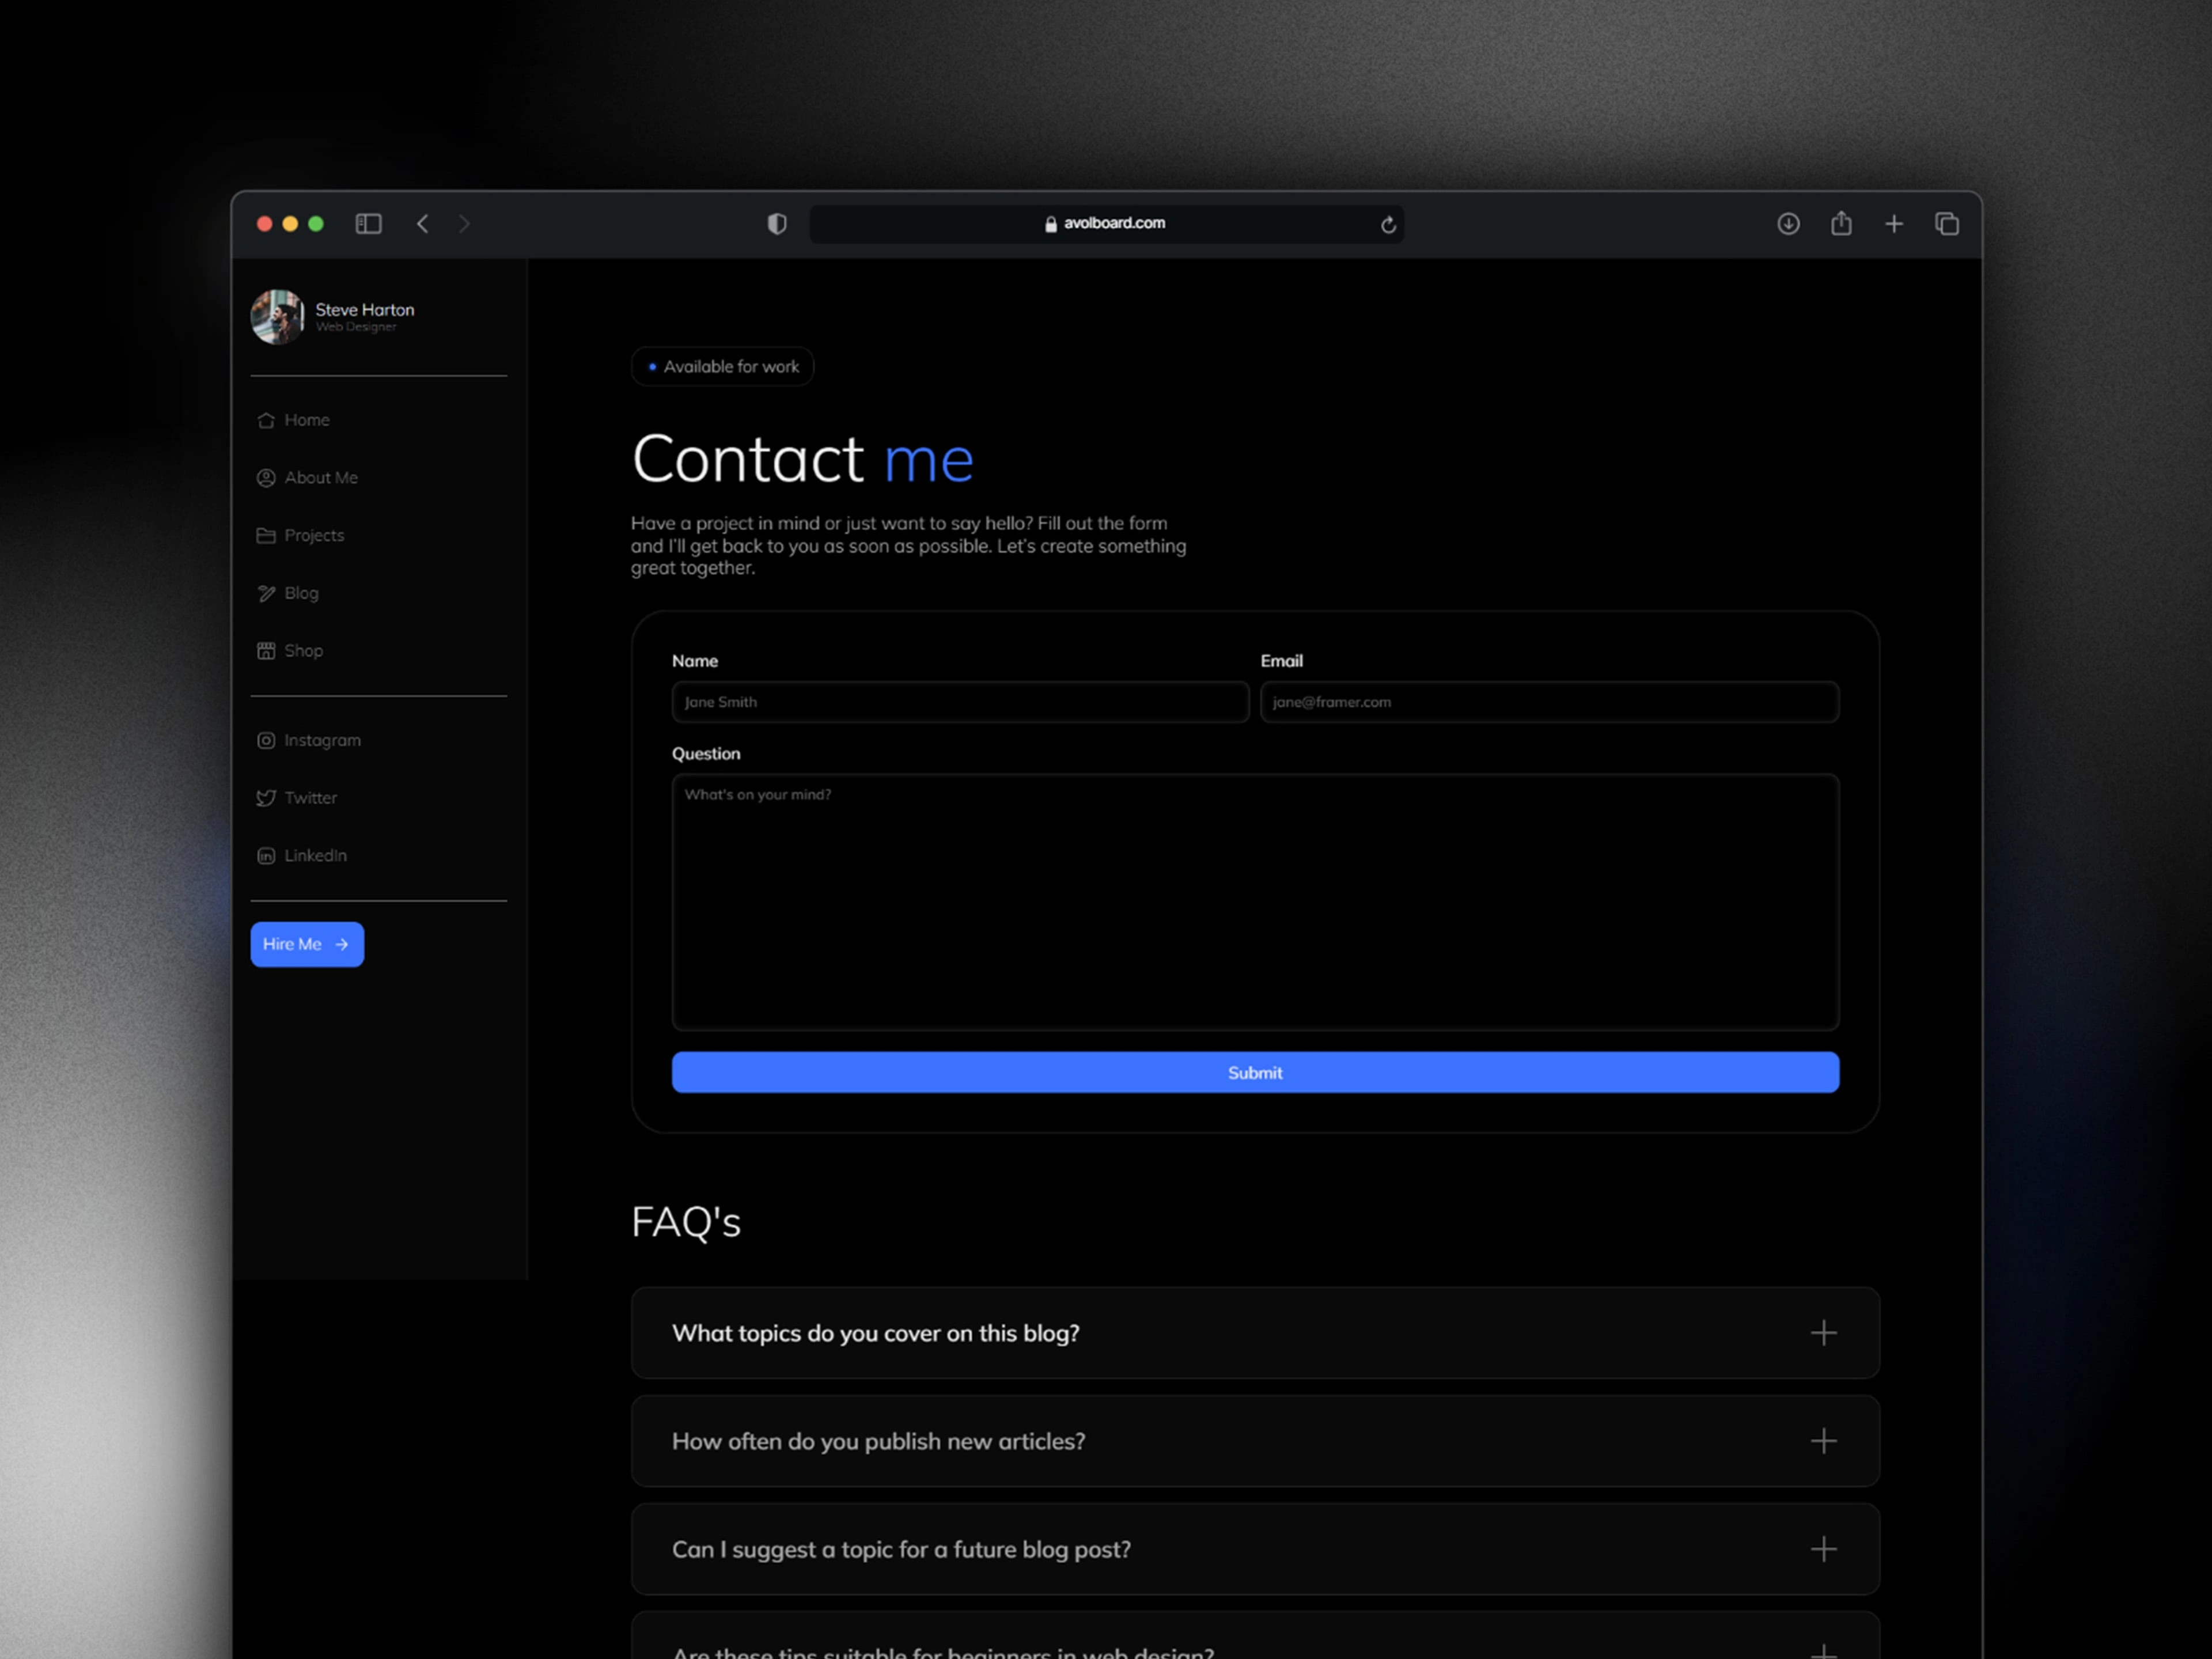The width and height of the screenshot is (2212, 1659).
Task: Click the Blog pen icon
Action: tap(266, 593)
